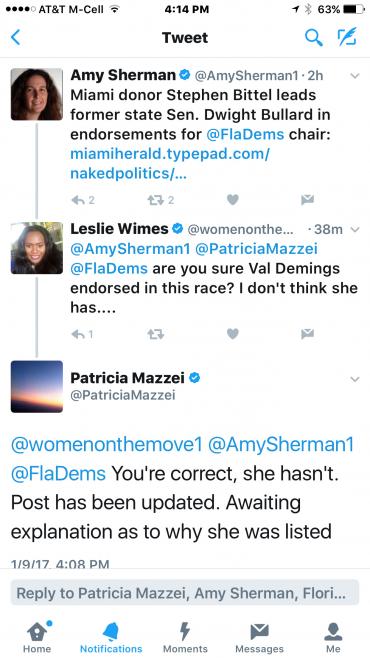Go back using the top-left chevron
370x658 pixels.
[16, 37]
